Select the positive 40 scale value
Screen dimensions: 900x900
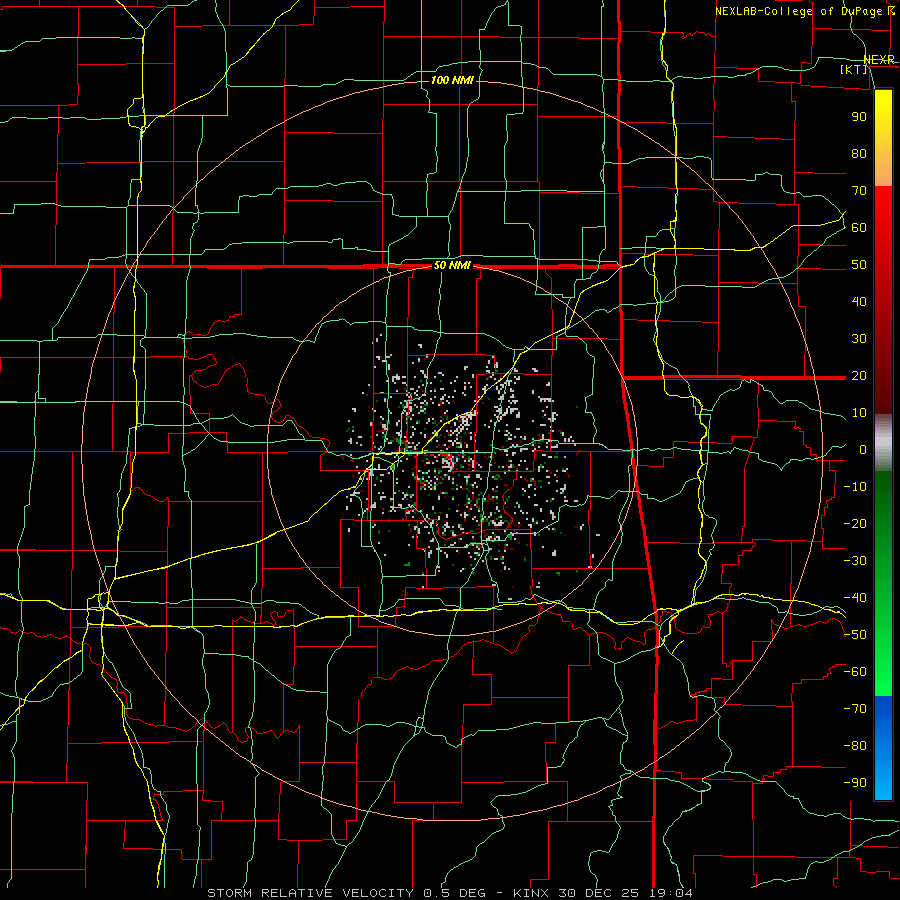[859, 301]
